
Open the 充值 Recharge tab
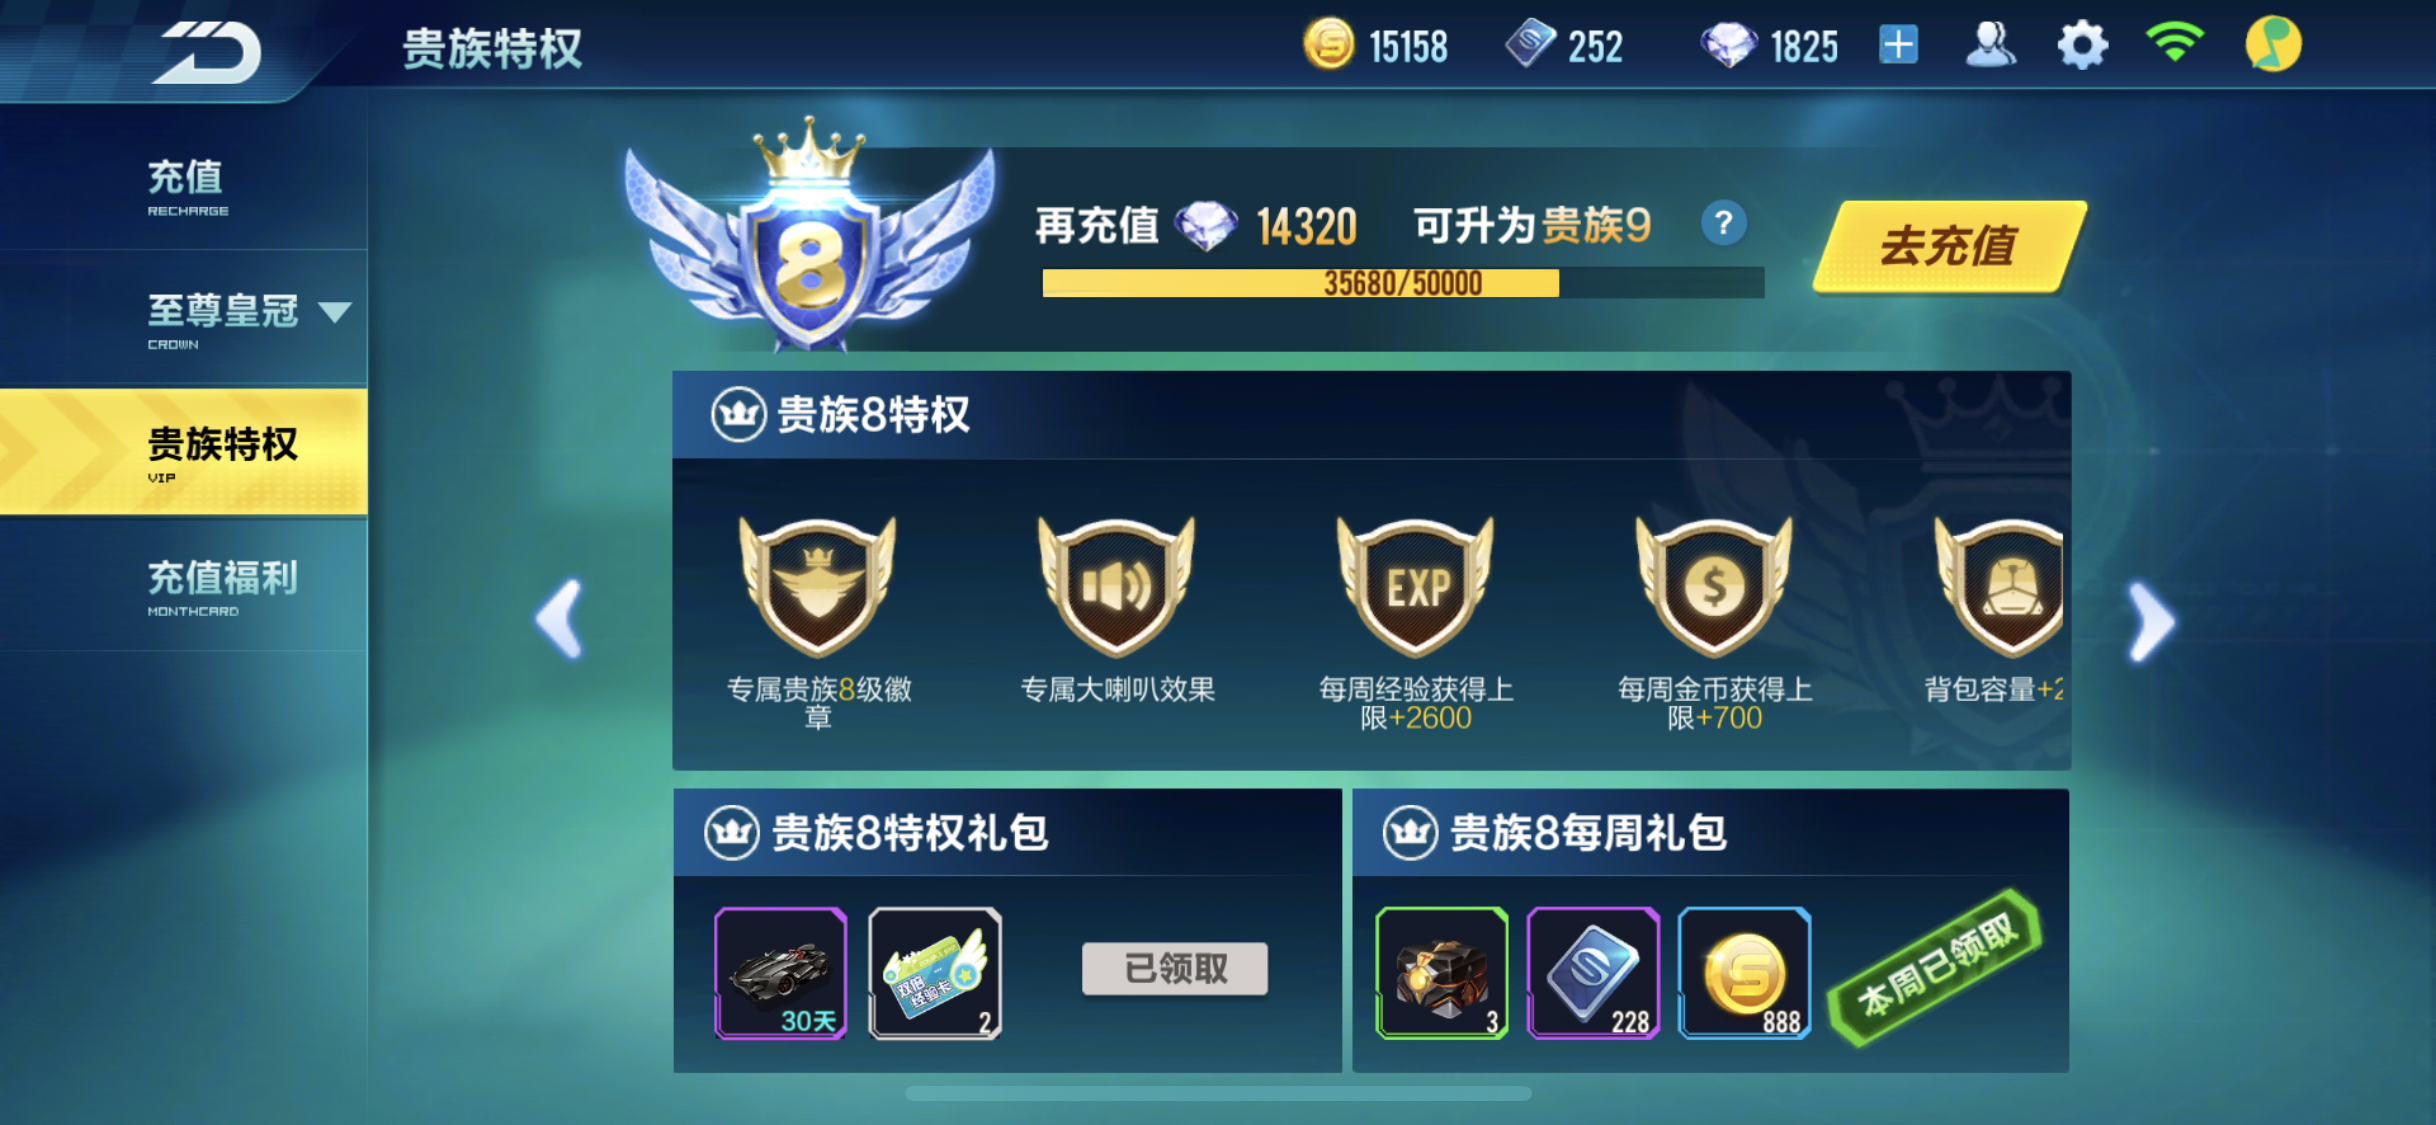click(184, 186)
